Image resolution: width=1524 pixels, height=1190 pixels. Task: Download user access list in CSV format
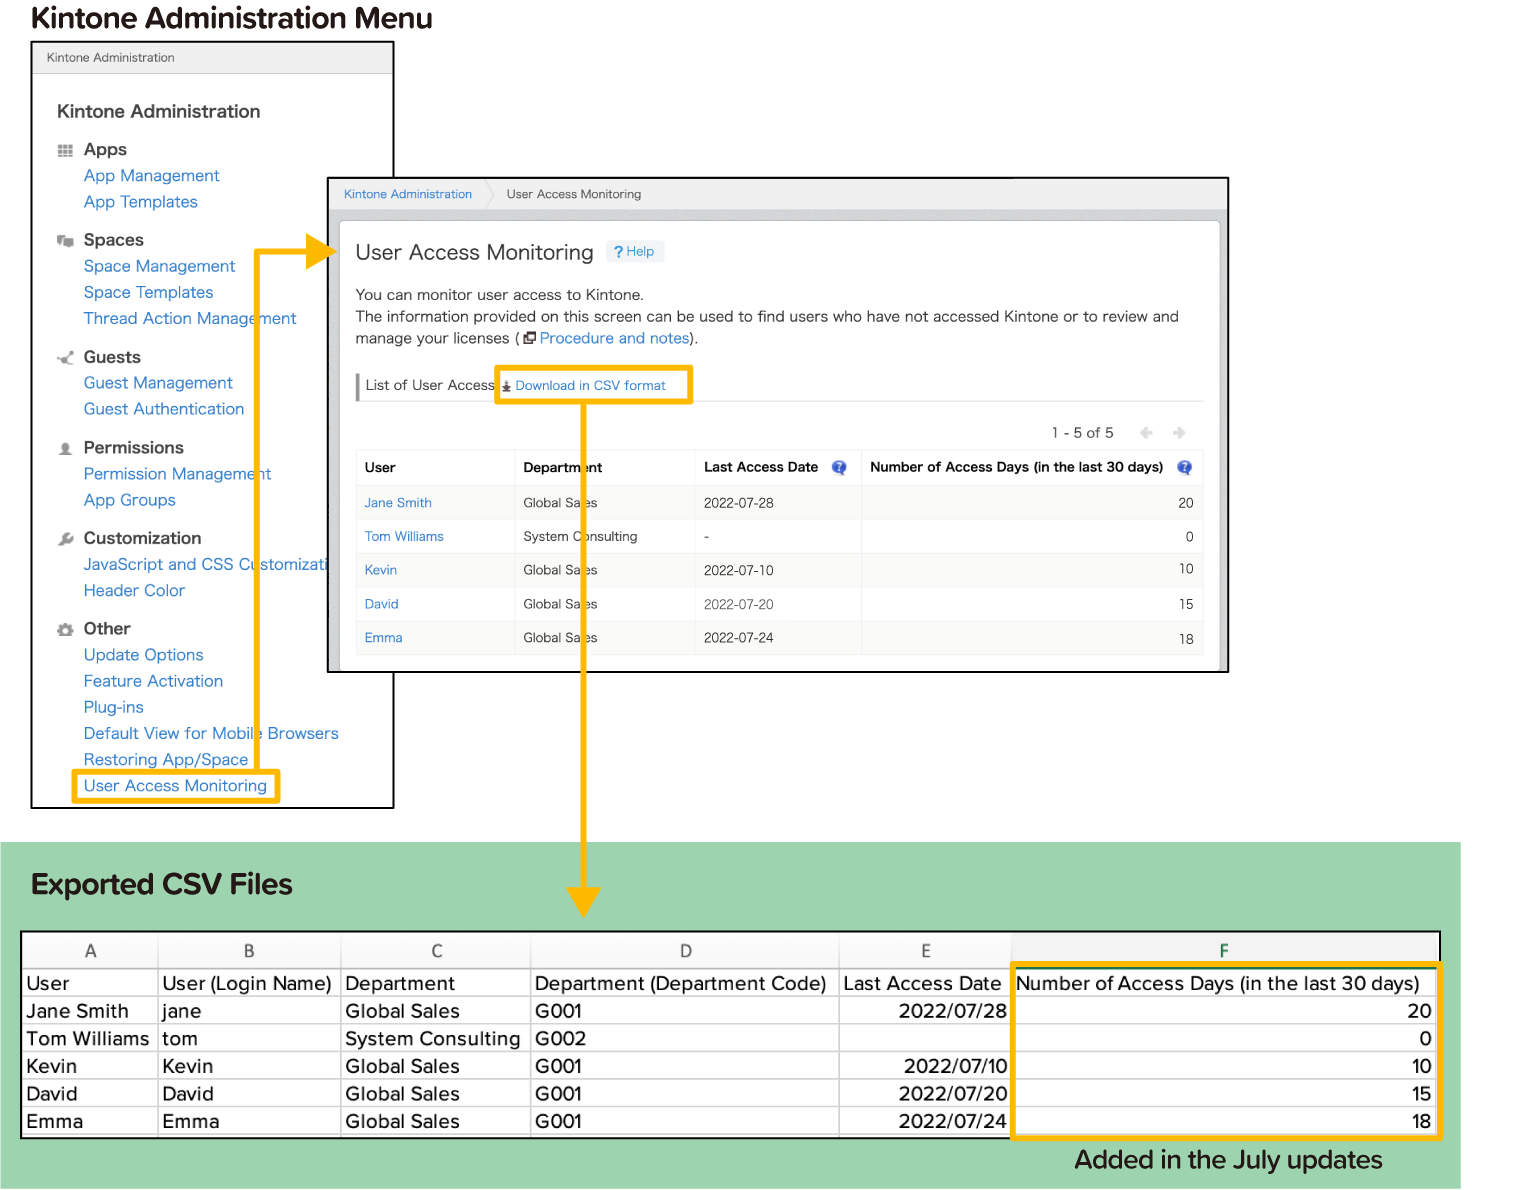590,386
